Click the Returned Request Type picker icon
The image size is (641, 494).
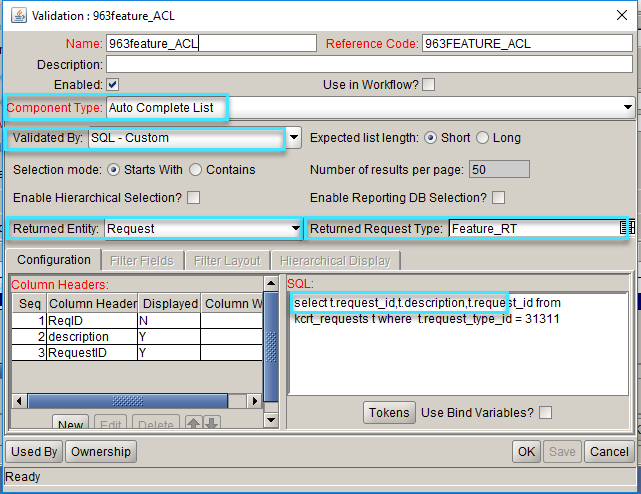pos(627,229)
